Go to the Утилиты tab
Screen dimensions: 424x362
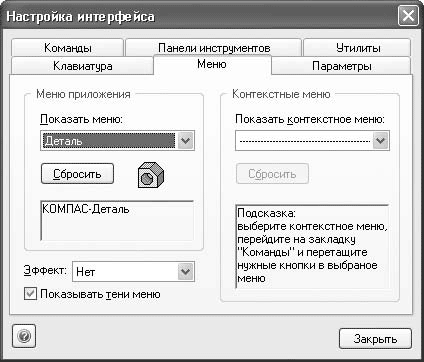tap(358, 48)
